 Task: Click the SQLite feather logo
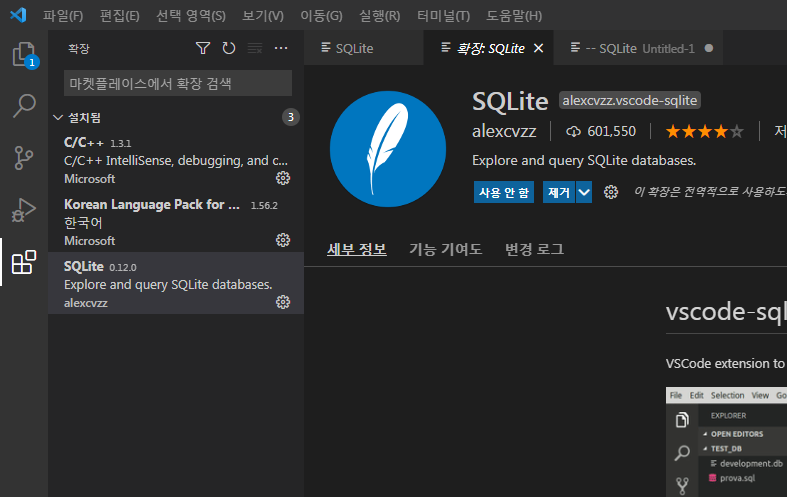pyautogui.click(x=387, y=149)
